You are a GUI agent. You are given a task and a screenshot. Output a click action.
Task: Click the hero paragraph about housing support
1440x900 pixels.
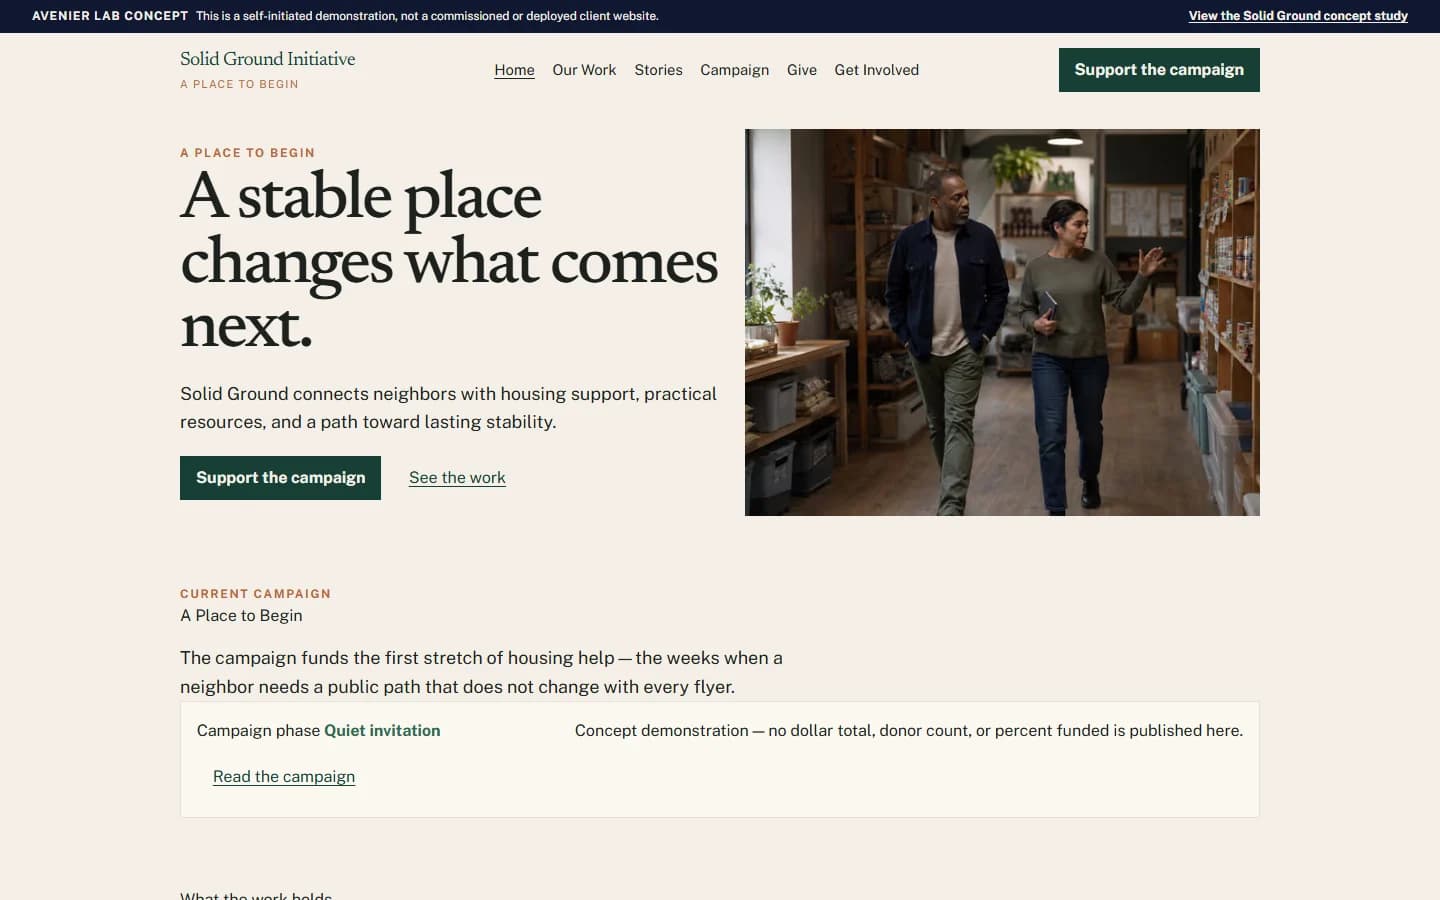(x=448, y=408)
